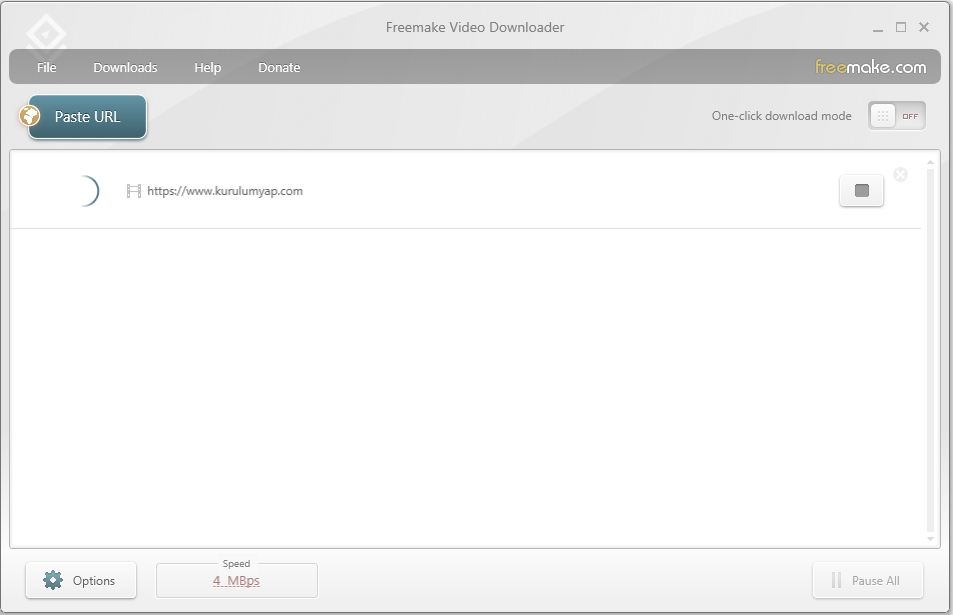Image resolution: width=953 pixels, height=615 pixels.
Task: Open the File menu
Action: coord(46,67)
